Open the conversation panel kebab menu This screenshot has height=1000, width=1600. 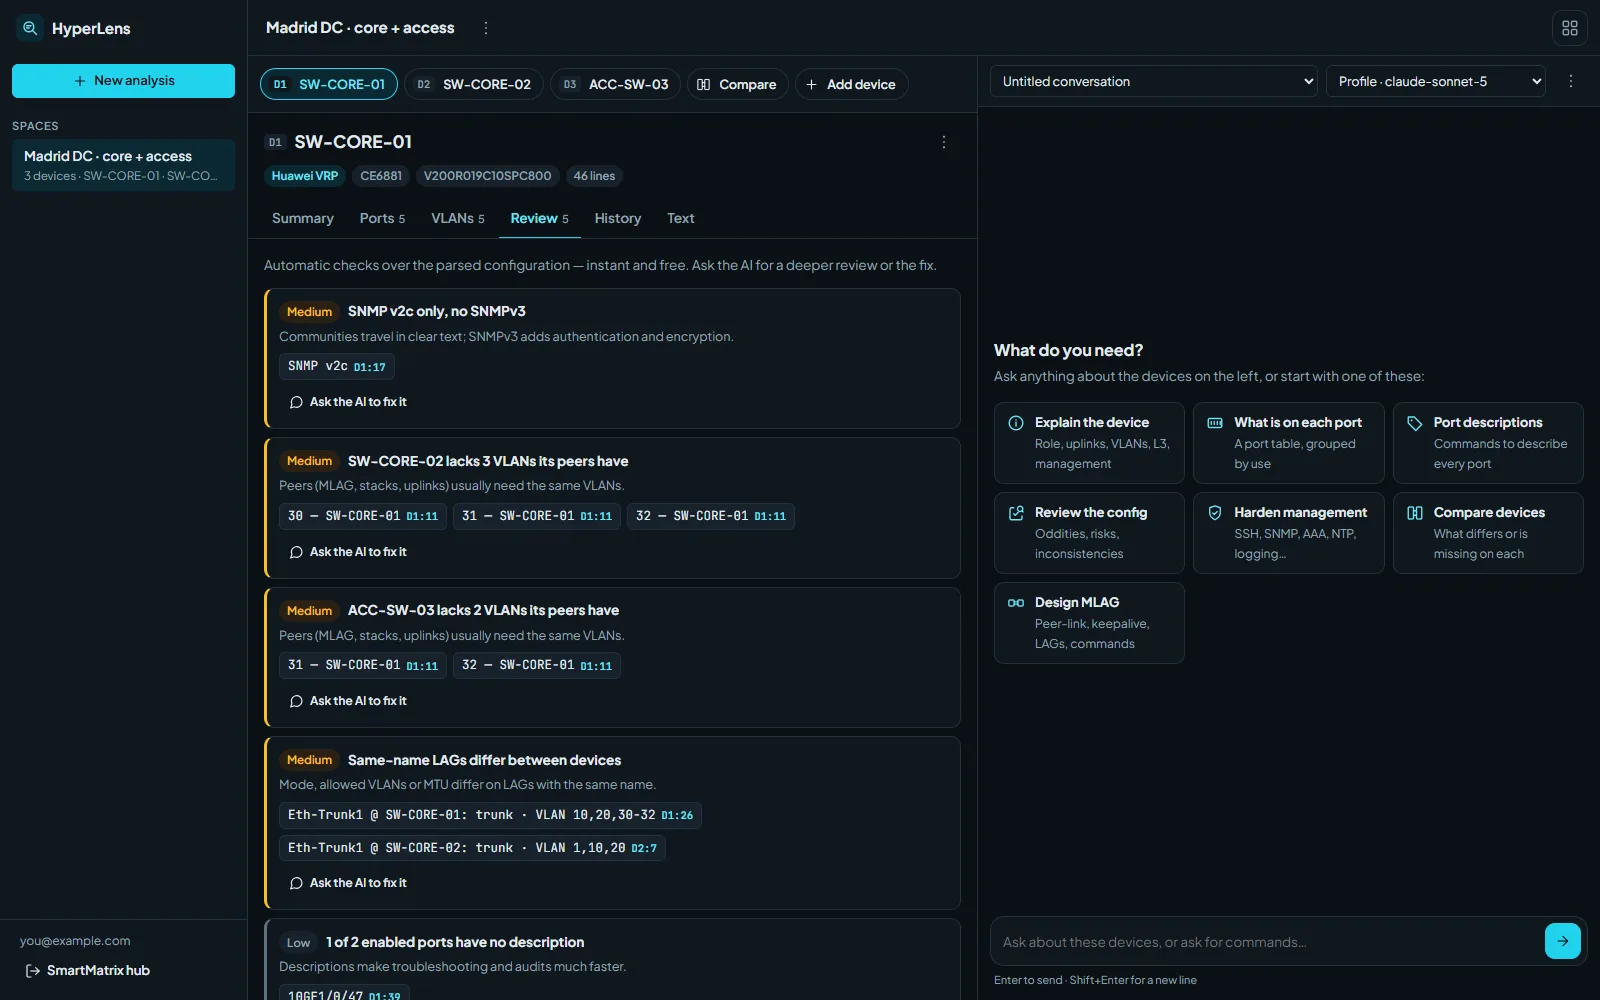tap(1571, 81)
